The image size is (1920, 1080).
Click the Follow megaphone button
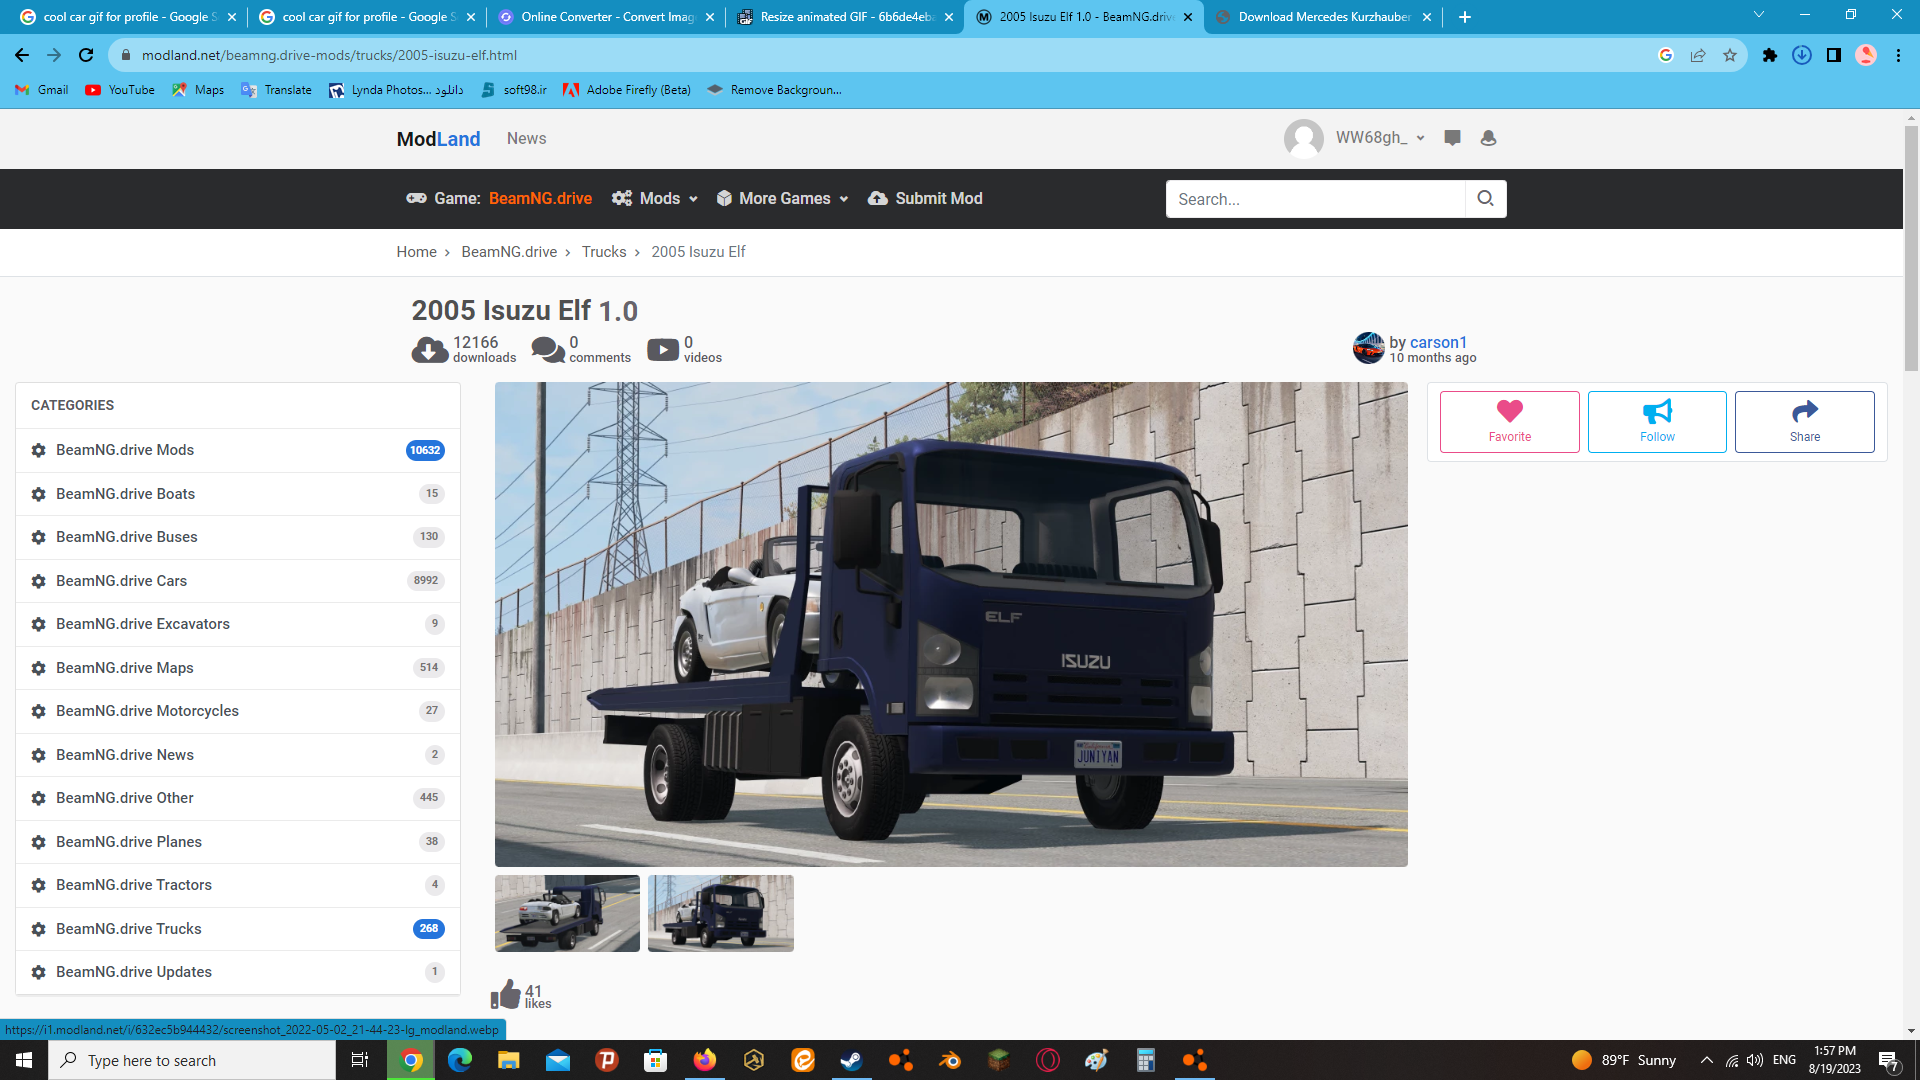[x=1657, y=422]
